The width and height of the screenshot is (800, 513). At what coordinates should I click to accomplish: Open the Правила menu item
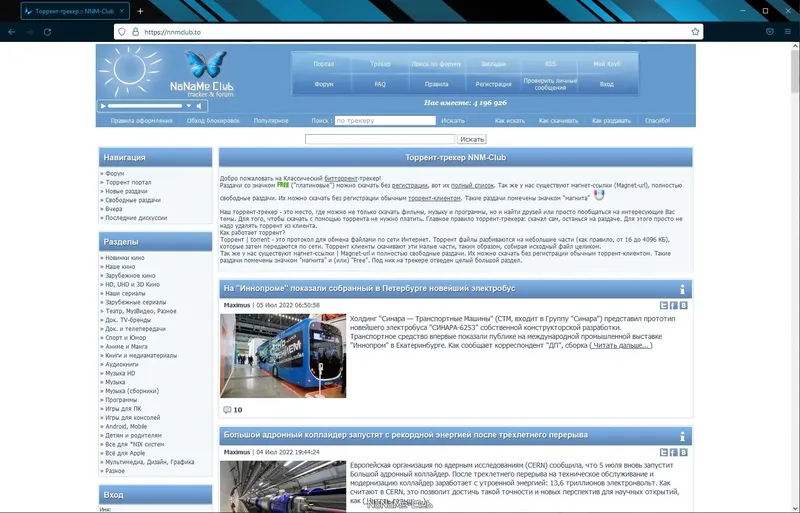tap(436, 84)
